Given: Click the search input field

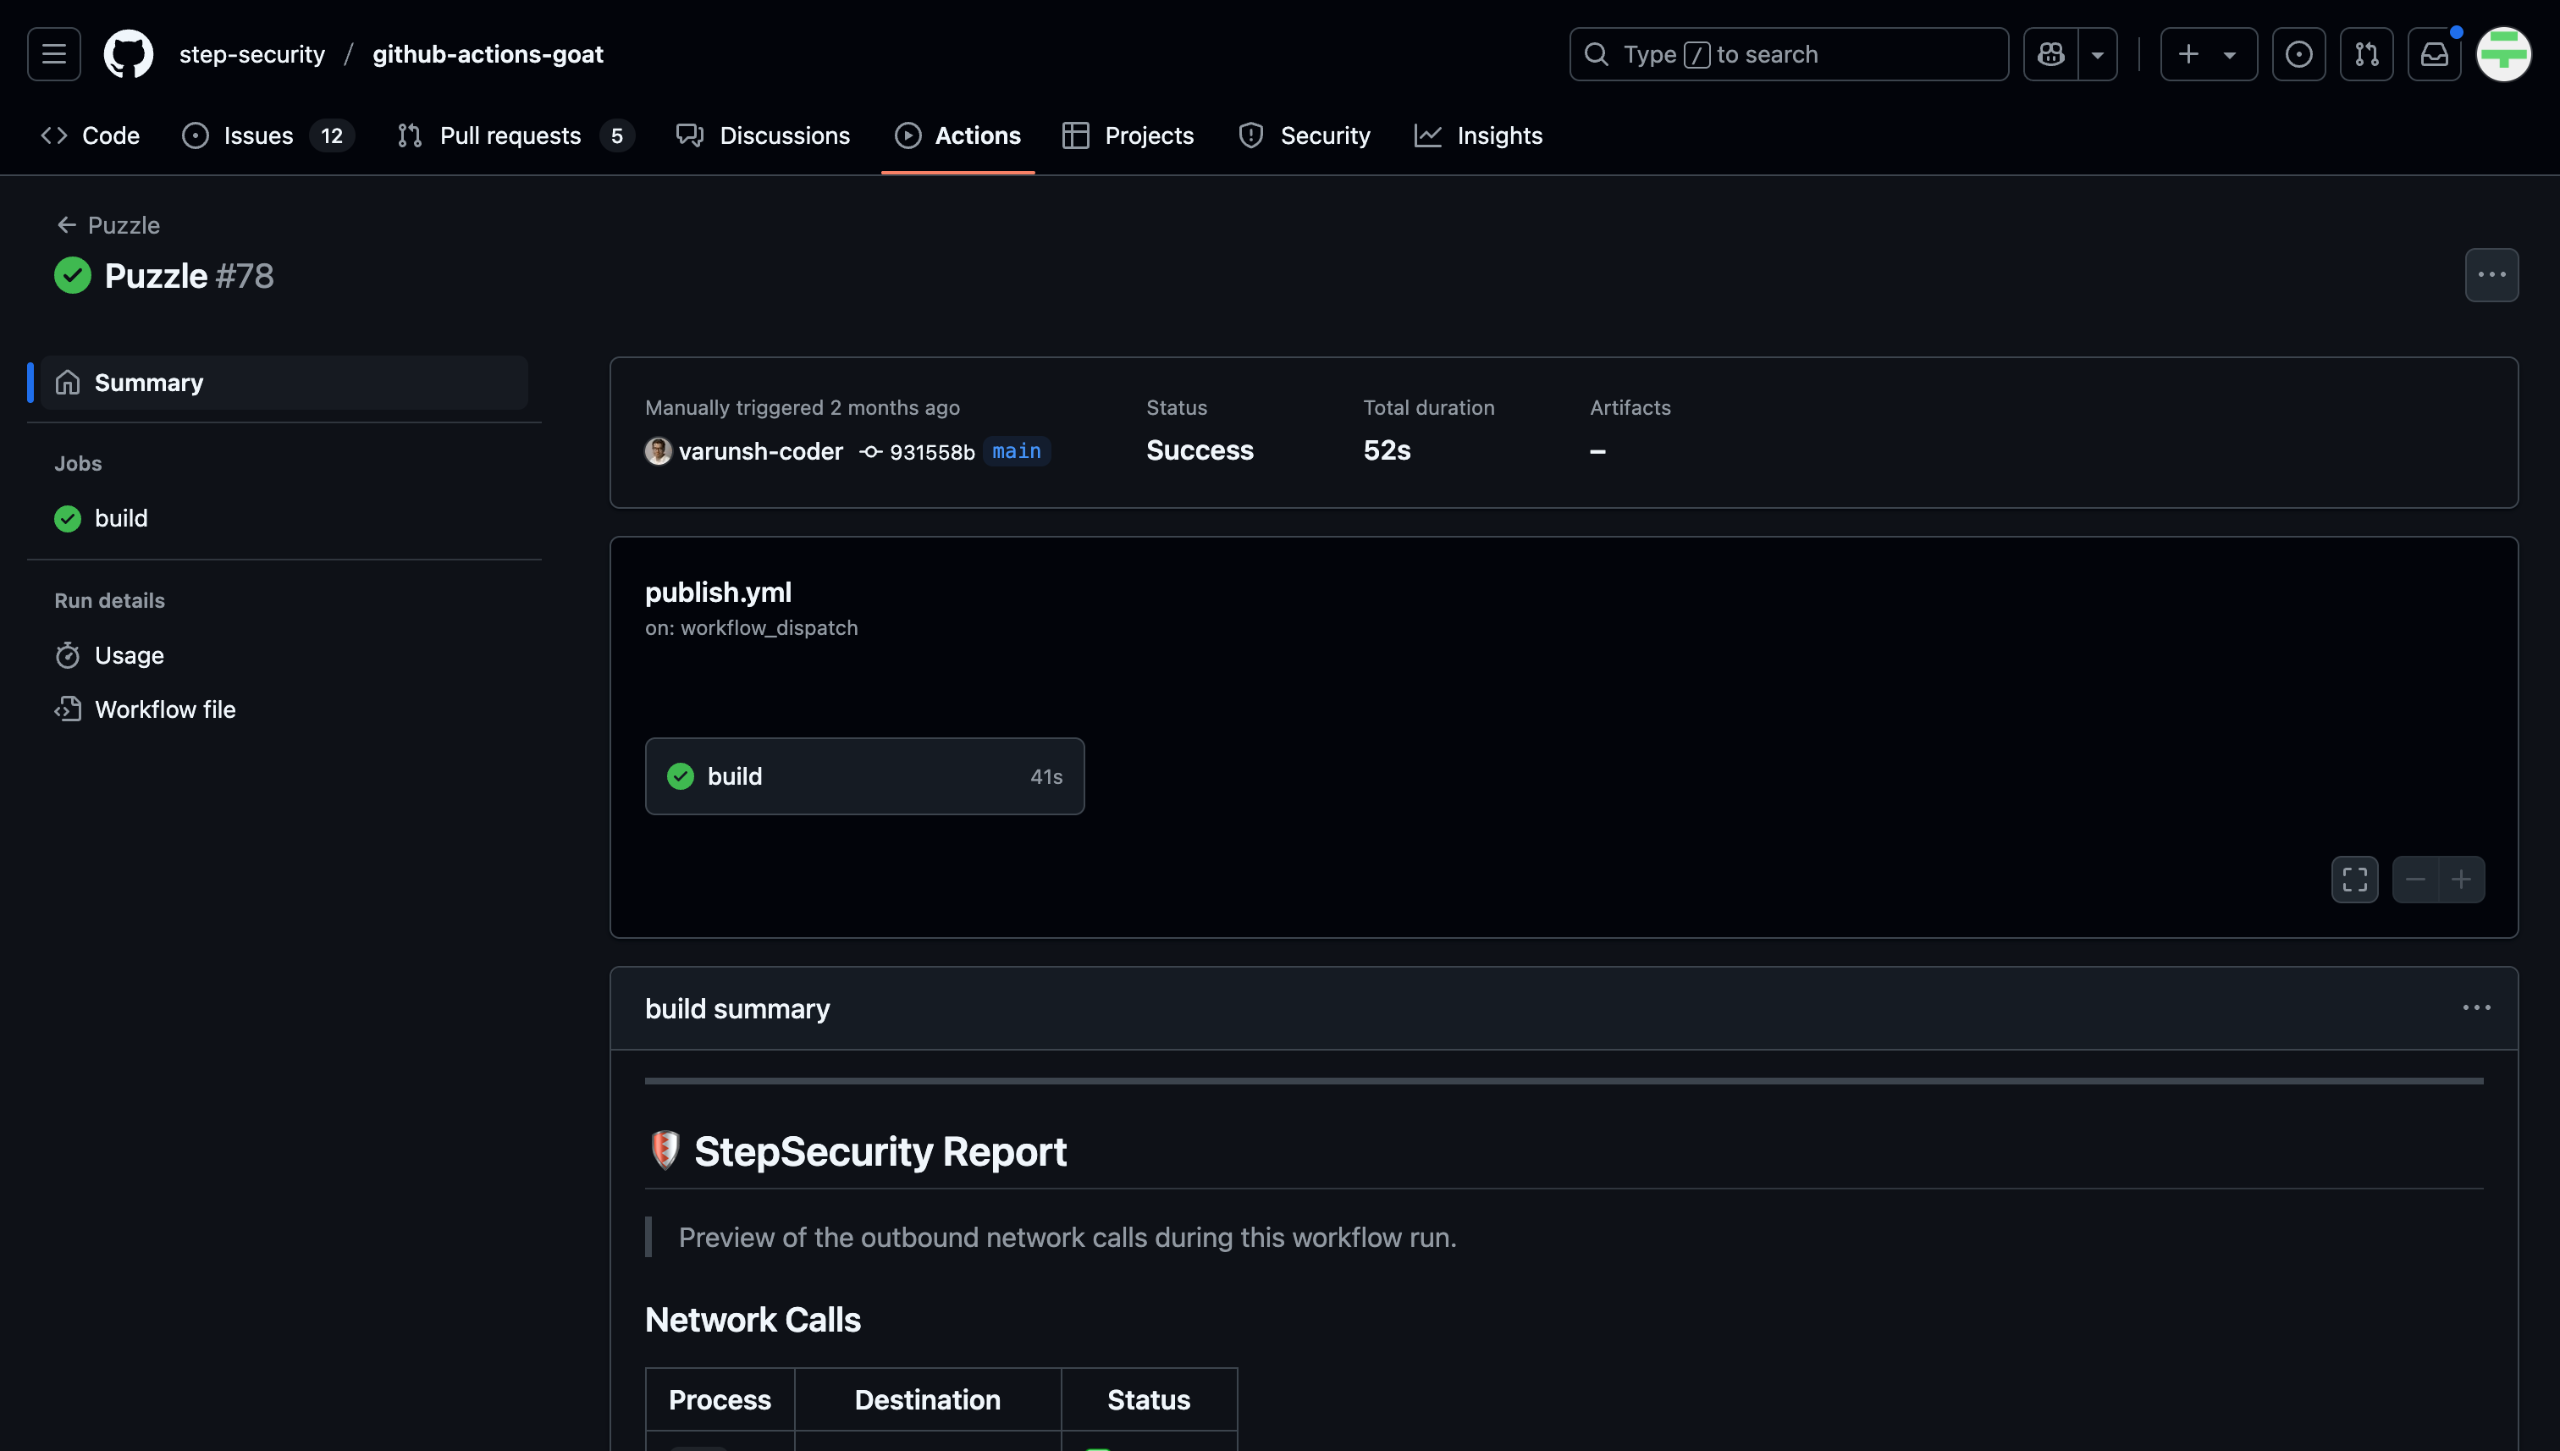Looking at the screenshot, I should [x=1790, y=54].
